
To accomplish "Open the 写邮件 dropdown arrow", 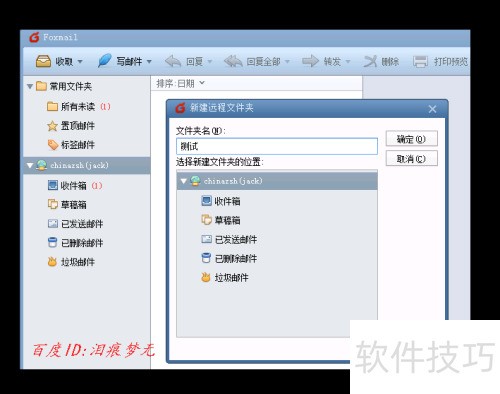I will (x=149, y=62).
